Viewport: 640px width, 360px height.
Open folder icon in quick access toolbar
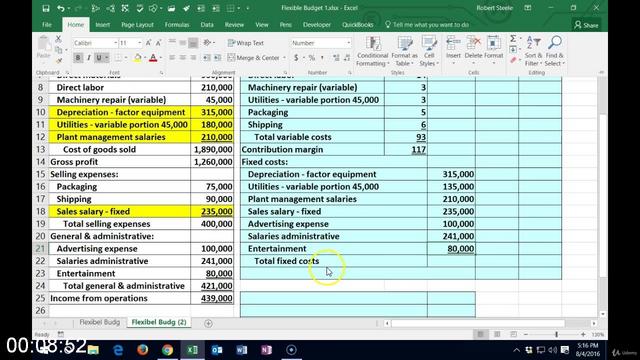171,8
